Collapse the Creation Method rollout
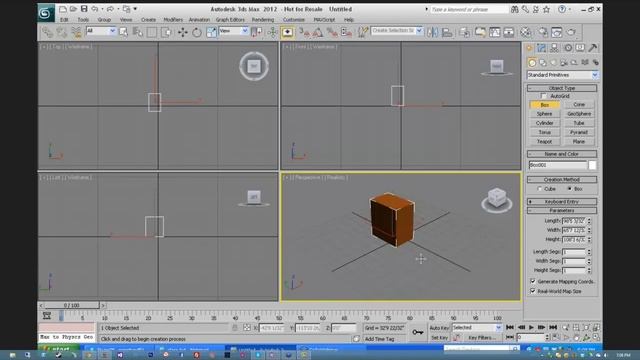This screenshot has height=360, width=640. click(x=562, y=180)
